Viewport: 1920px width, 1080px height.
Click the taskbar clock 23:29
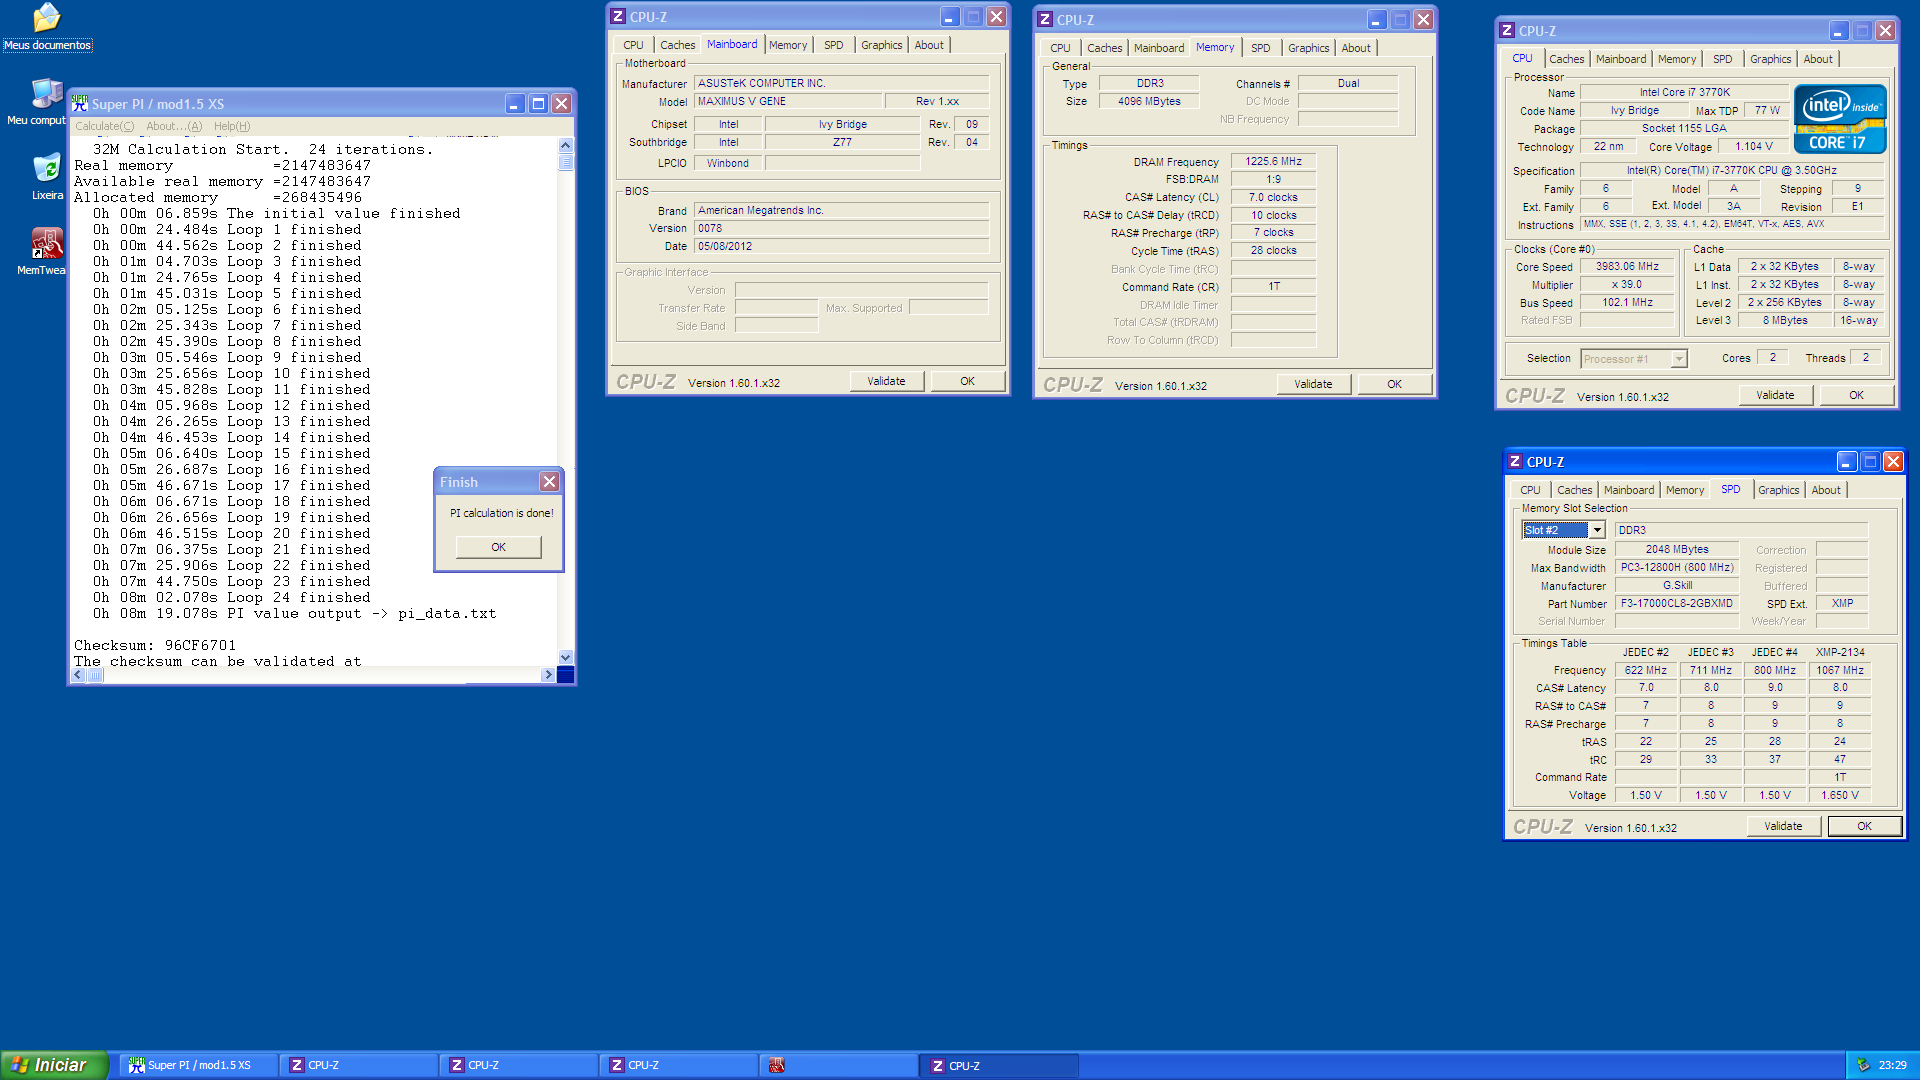tap(1892, 1065)
